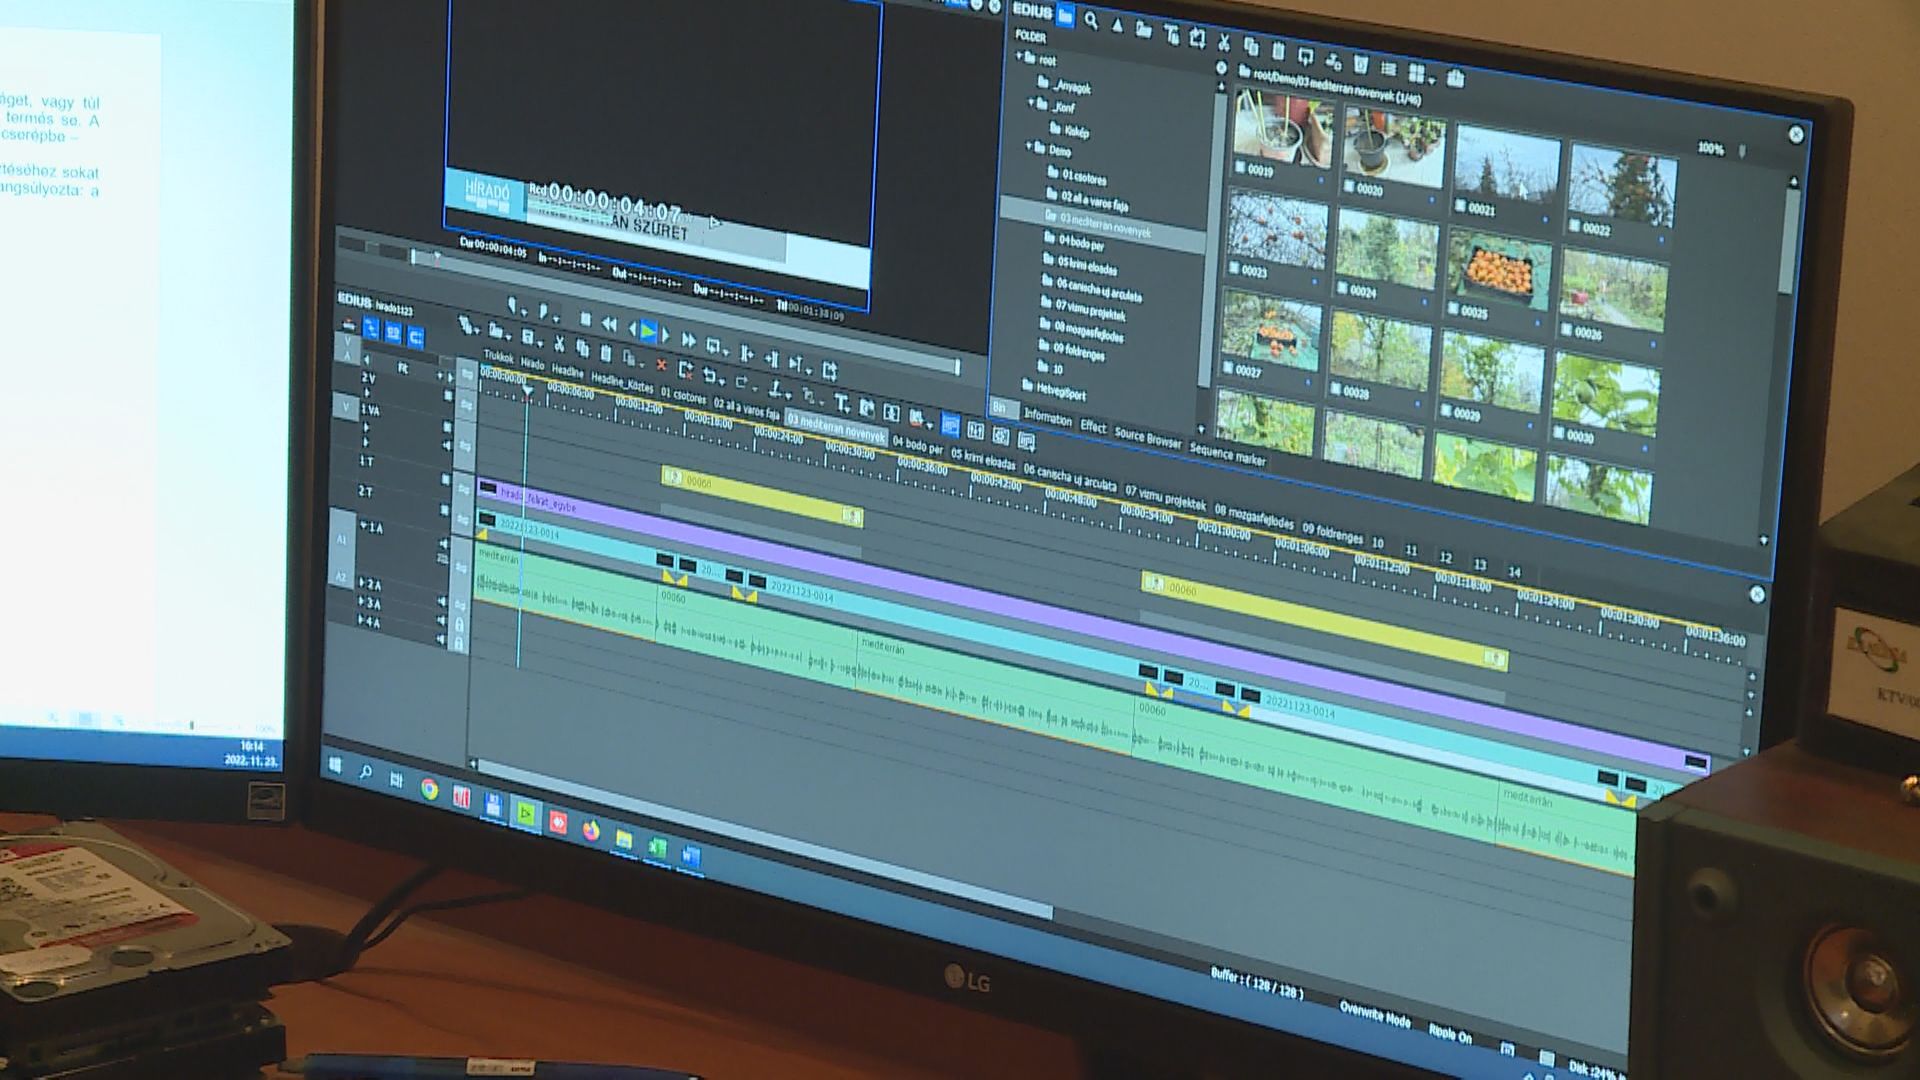Collapse the root folder in bin tree
1920x1080 pixels.
pos(1018,55)
